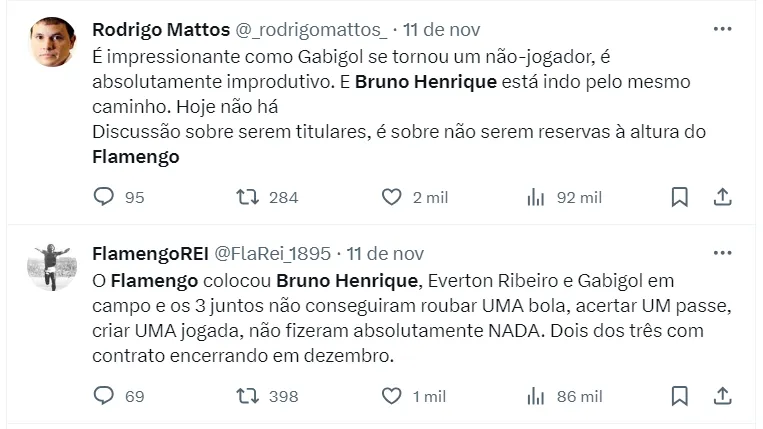View analytics on FlamengoREI's tweet
The image size is (763, 429).
[x=535, y=396]
